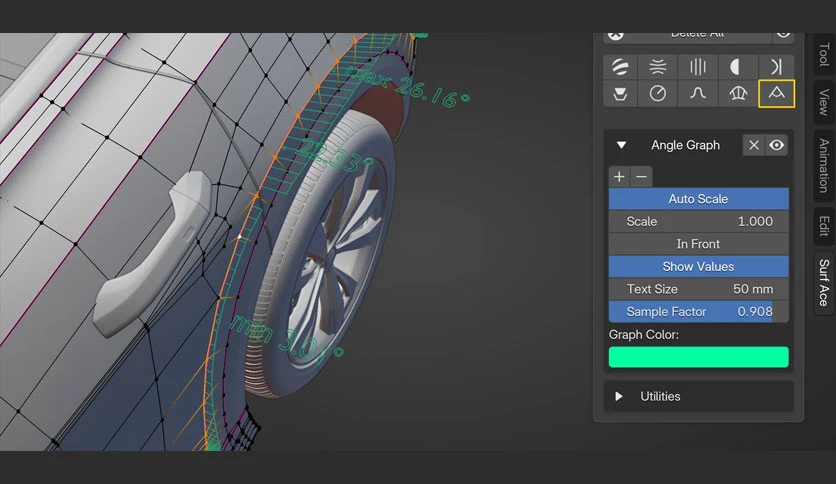Disable the Show Values toggle
836x484 pixels.
point(698,267)
